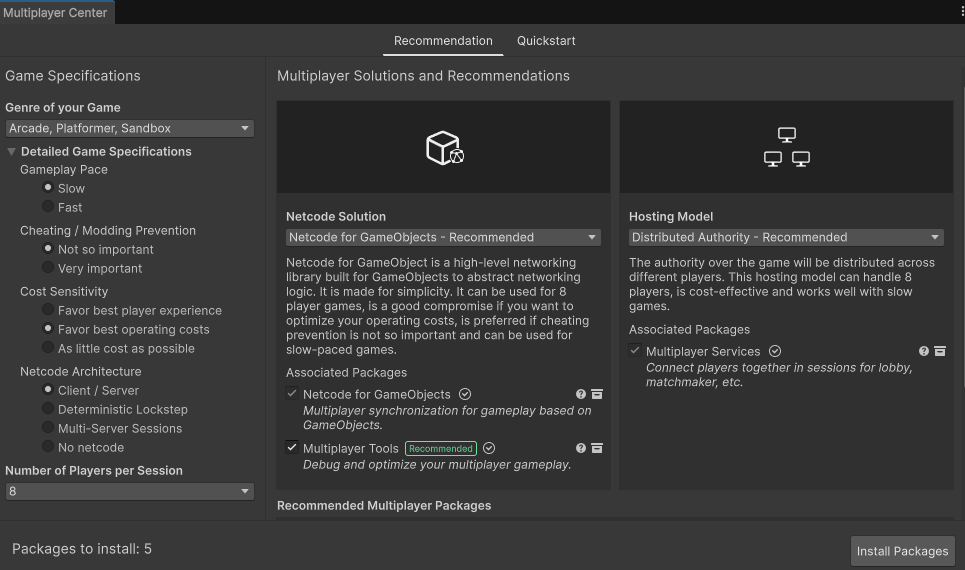Click the Cheating / Modding Prevention label

[x=108, y=230]
